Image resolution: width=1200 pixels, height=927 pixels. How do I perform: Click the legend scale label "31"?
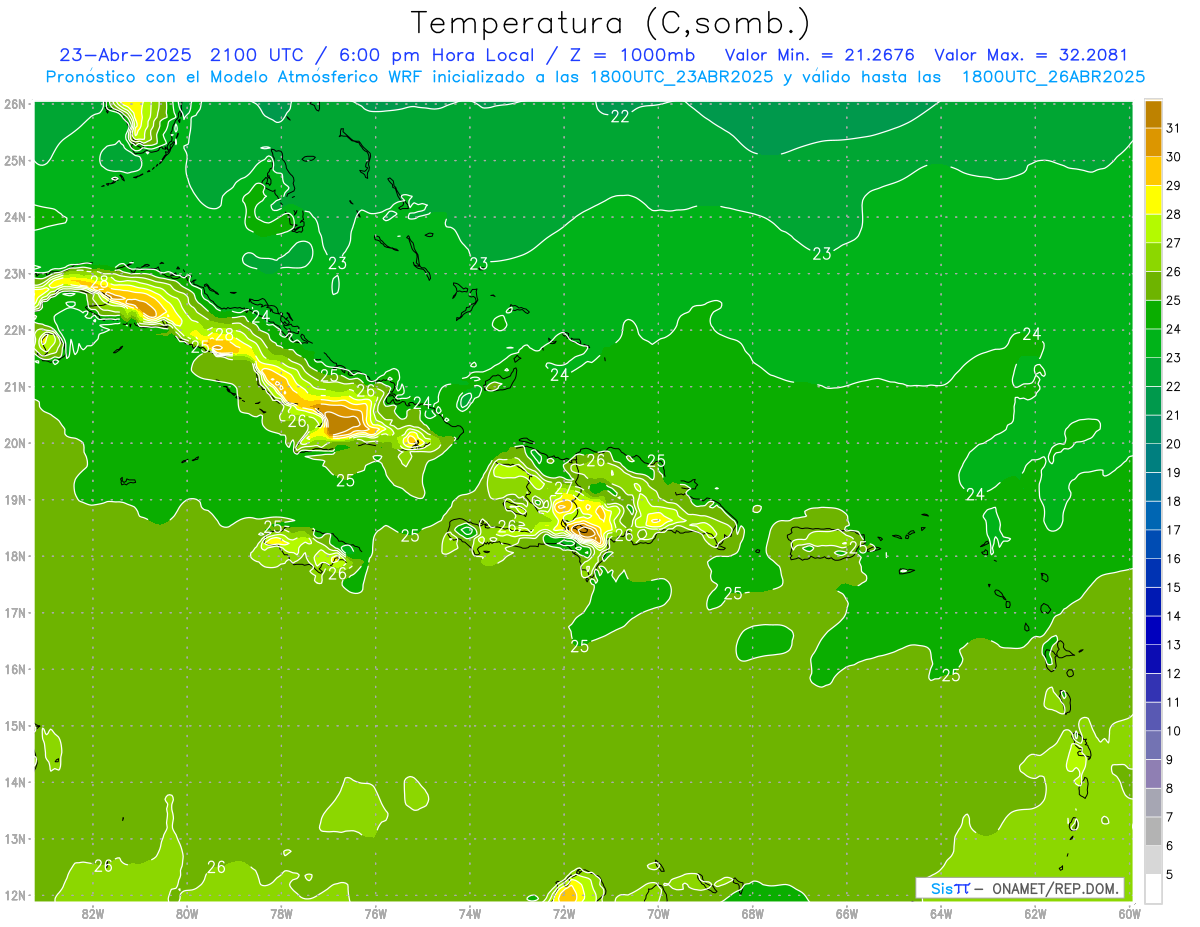(x=1173, y=127)
